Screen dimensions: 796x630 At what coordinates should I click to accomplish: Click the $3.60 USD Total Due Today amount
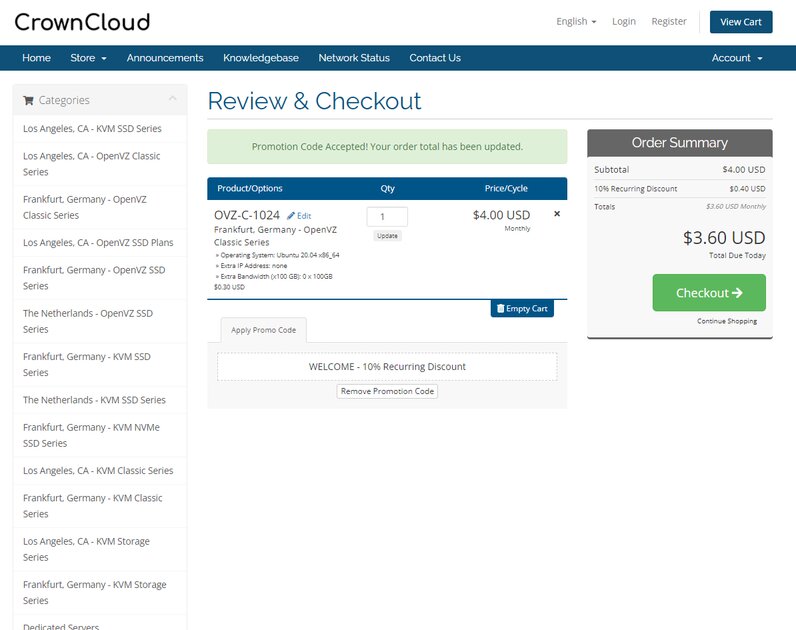tap(724, 238)
